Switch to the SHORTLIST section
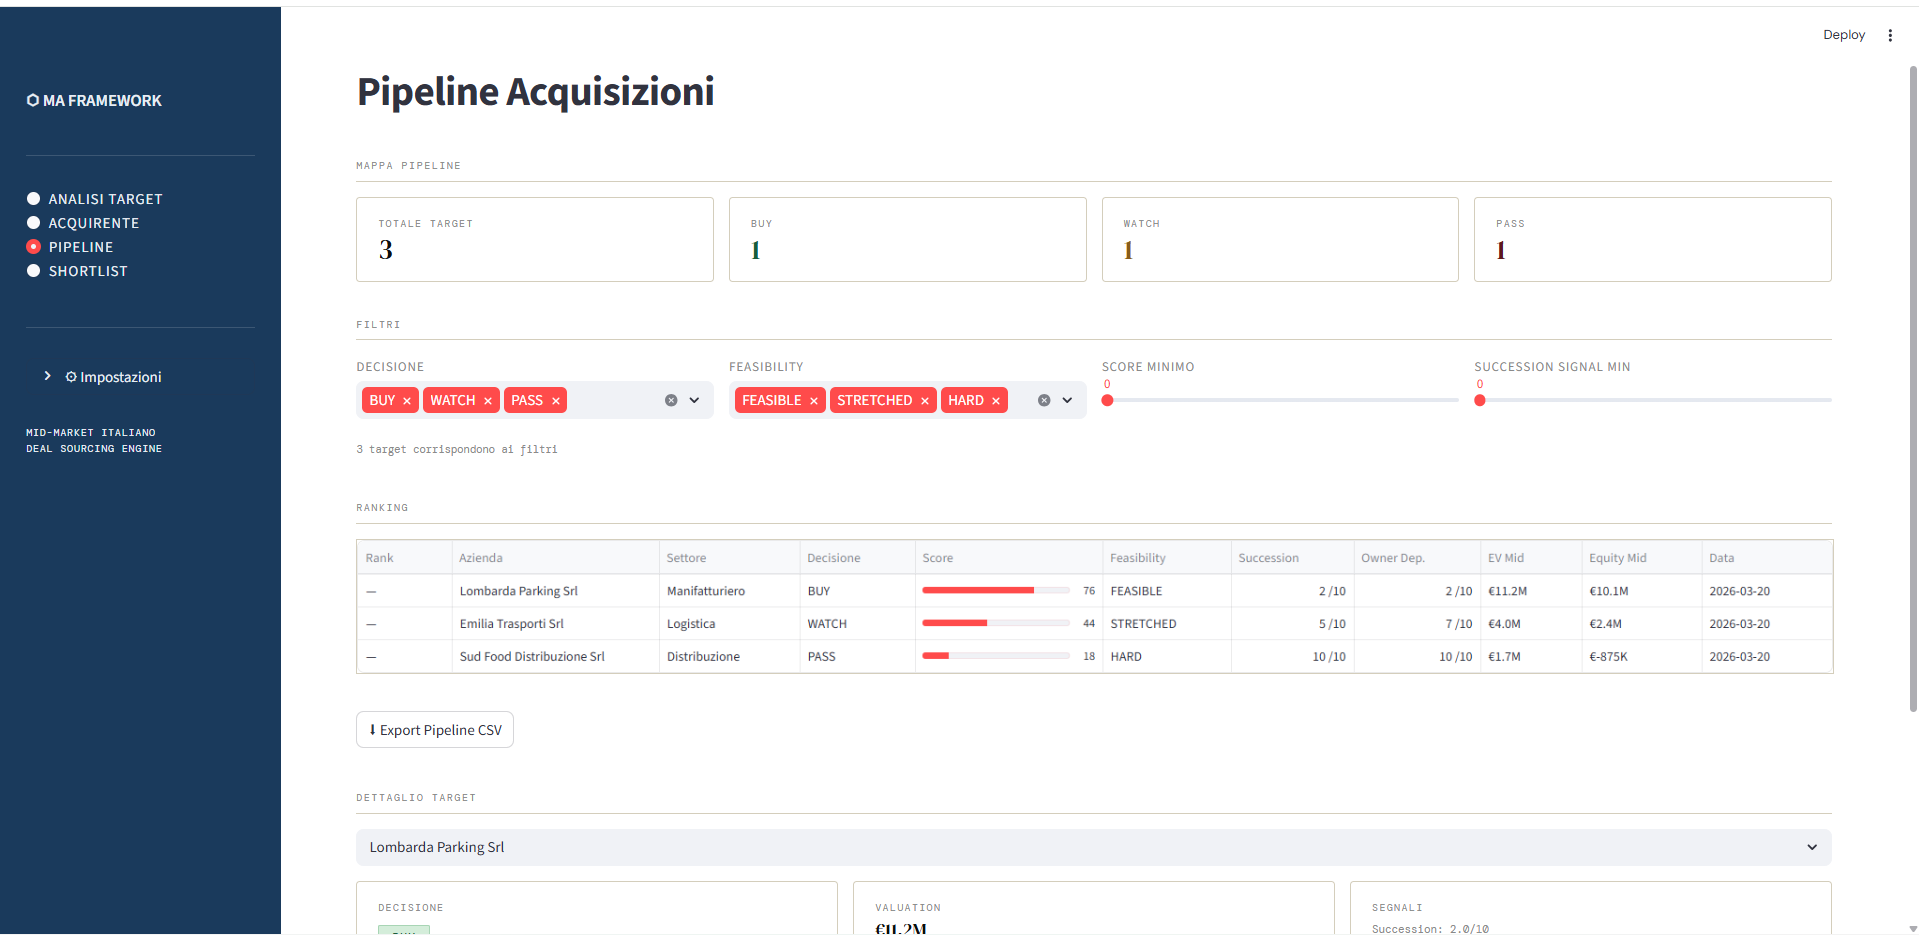This screenshot has width=1919, height=935. click(x=33, y=270)
